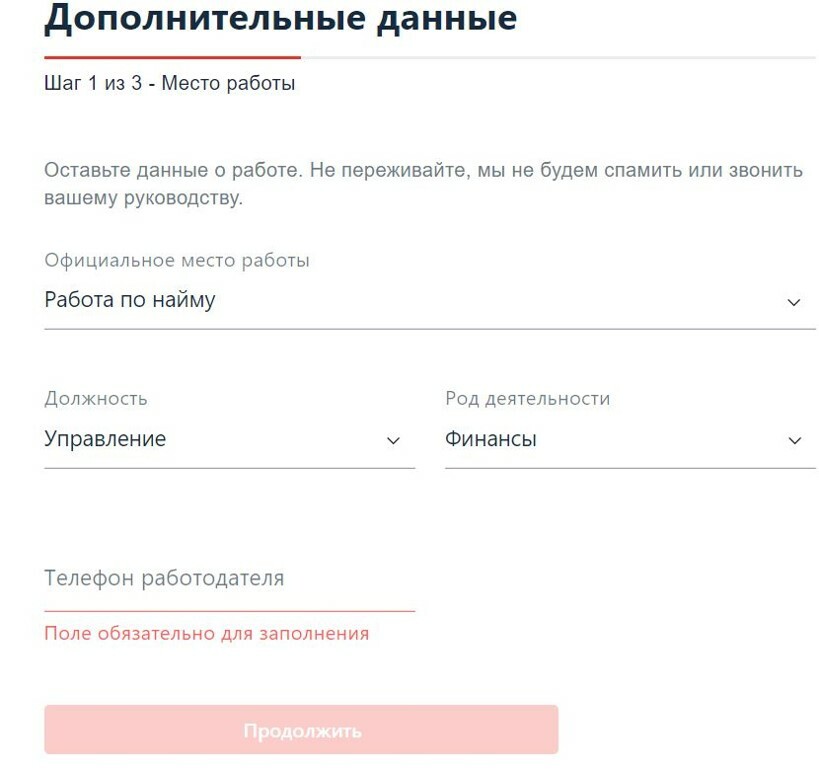This screenshot has height=769, width=819.
Task: Click the 'Финансы' selected activity value
Action: pos(491,439)
